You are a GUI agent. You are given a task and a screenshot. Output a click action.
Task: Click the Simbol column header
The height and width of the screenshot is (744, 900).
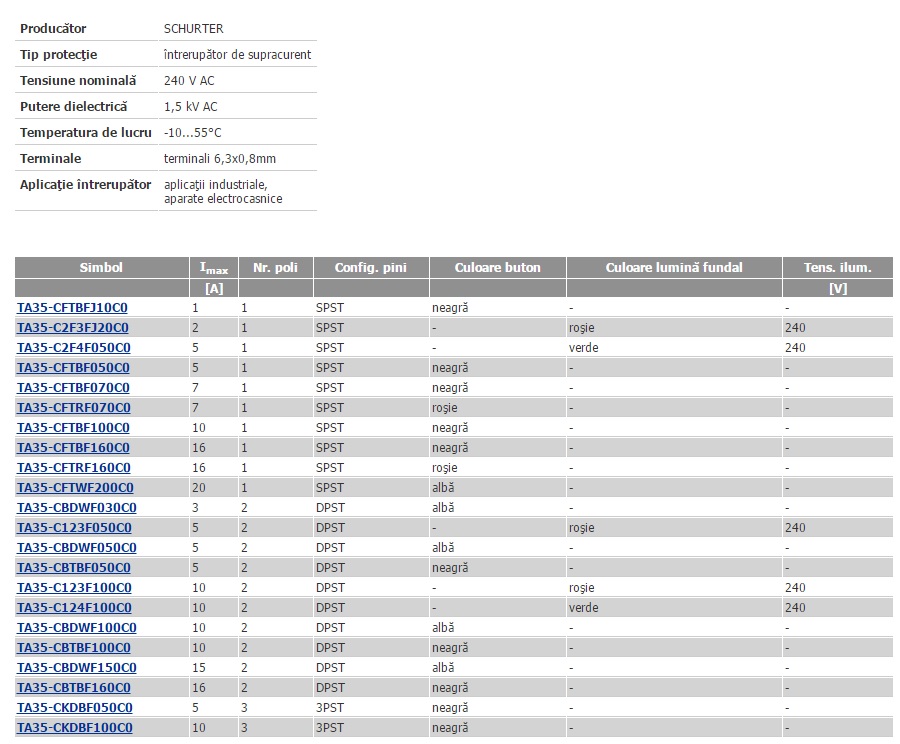[x=102, y=268]
